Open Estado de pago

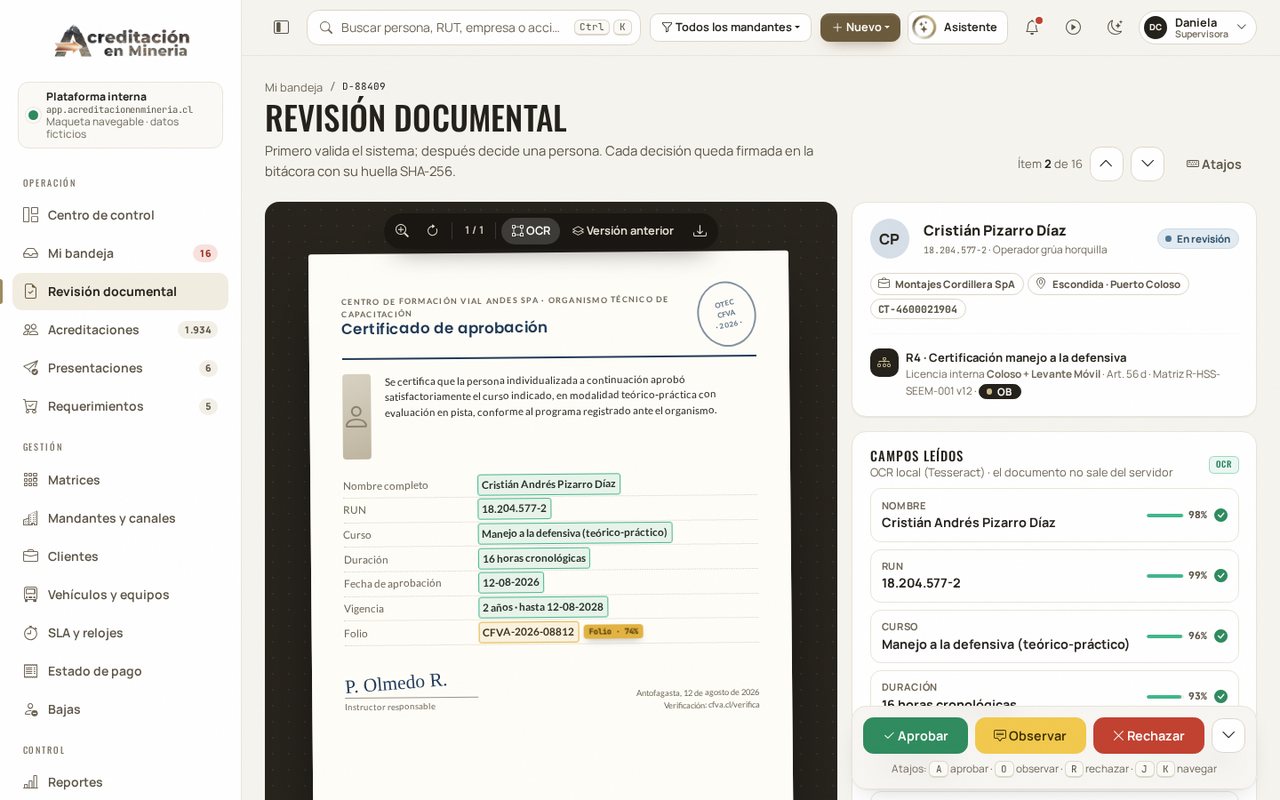pyautogui.click(x=120, y=671)
